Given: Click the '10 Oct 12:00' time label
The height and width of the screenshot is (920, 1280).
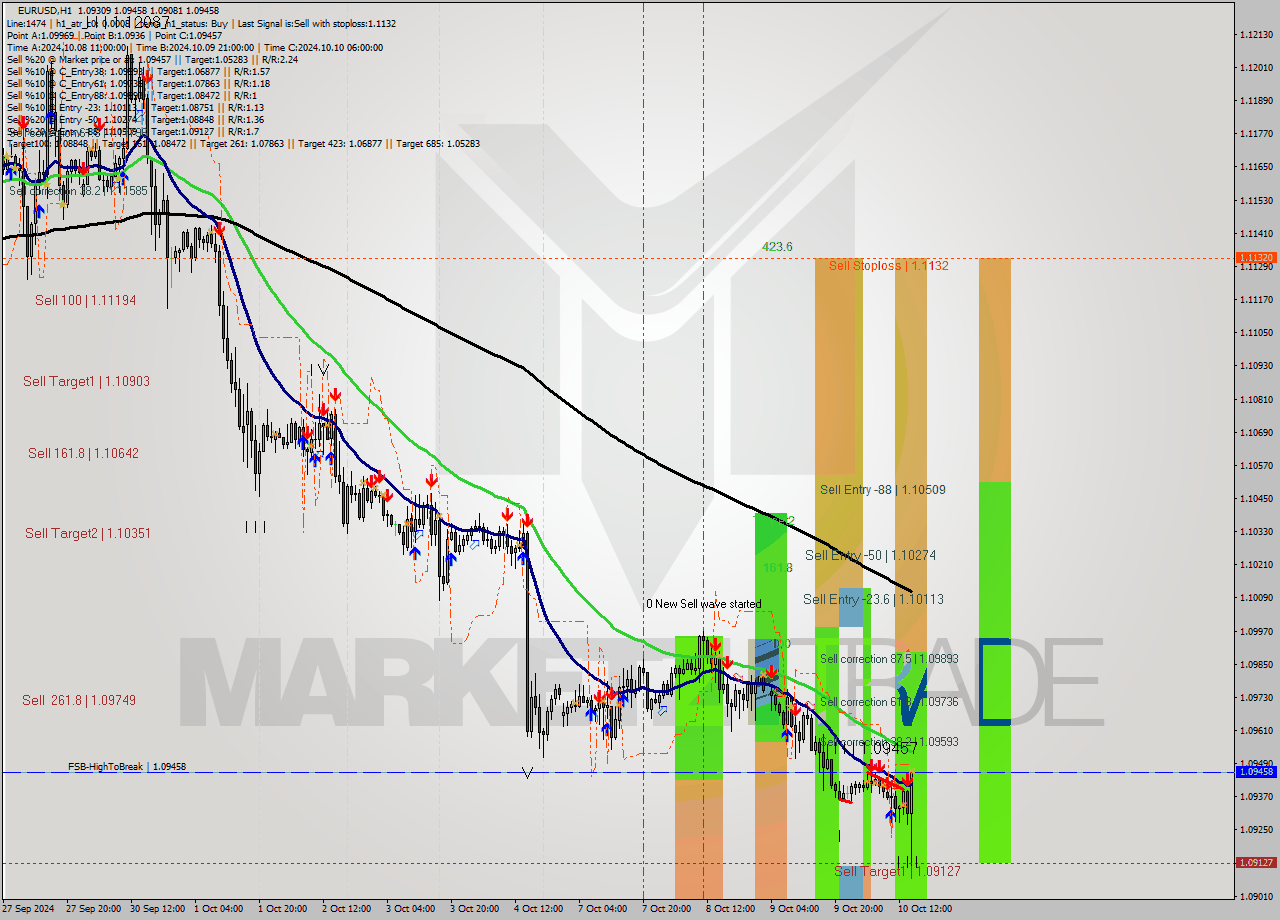Looking at the screenshot, I should click(x=924, y=909).
